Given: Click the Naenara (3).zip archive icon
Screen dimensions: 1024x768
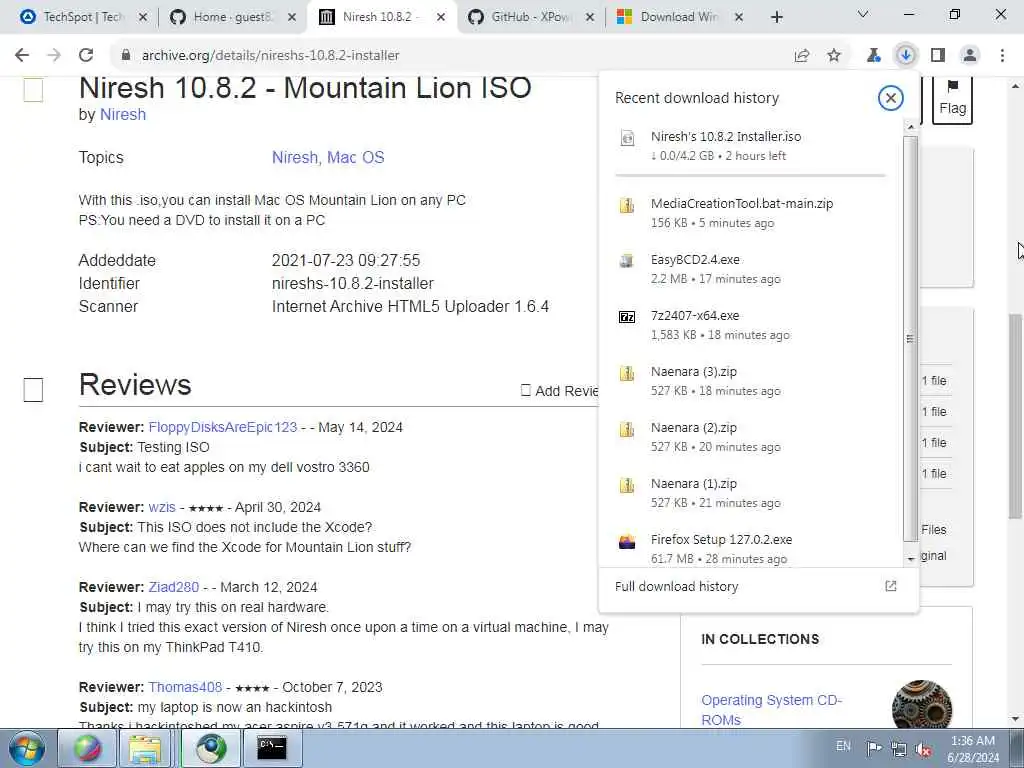Looking at the screenshot, I should [x=627, y=374].
